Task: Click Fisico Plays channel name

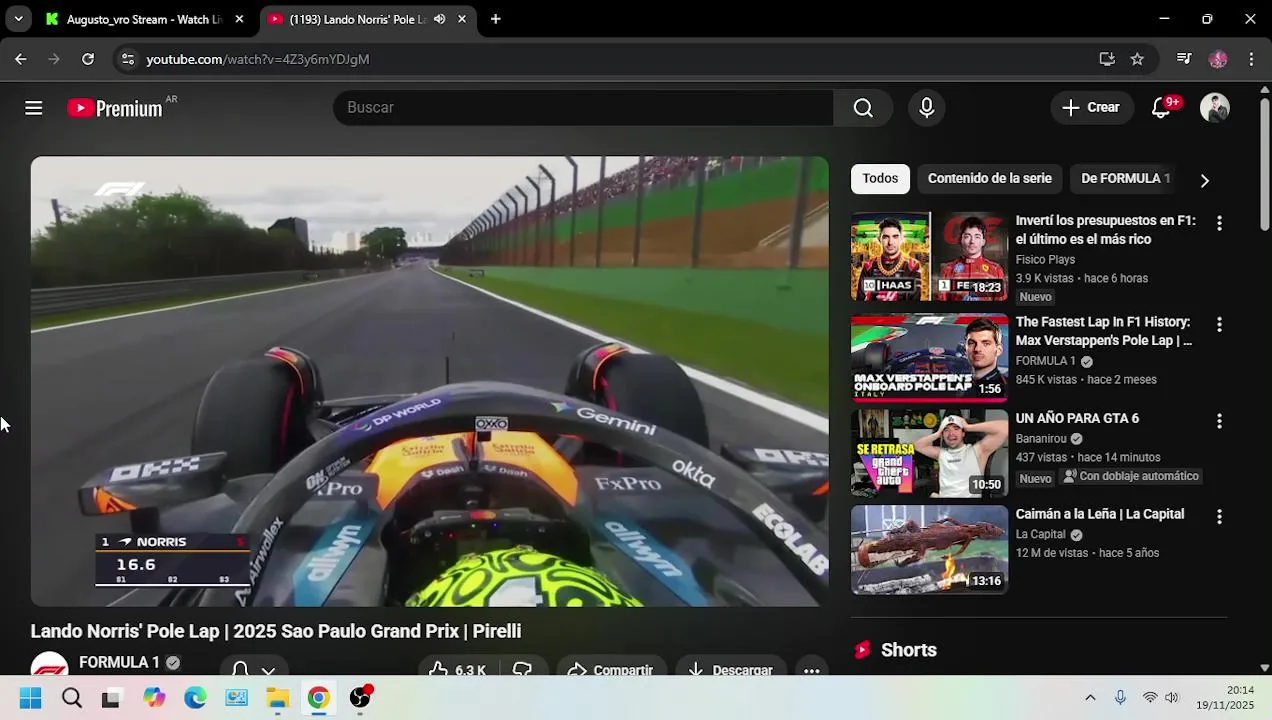Action: 1045,260
